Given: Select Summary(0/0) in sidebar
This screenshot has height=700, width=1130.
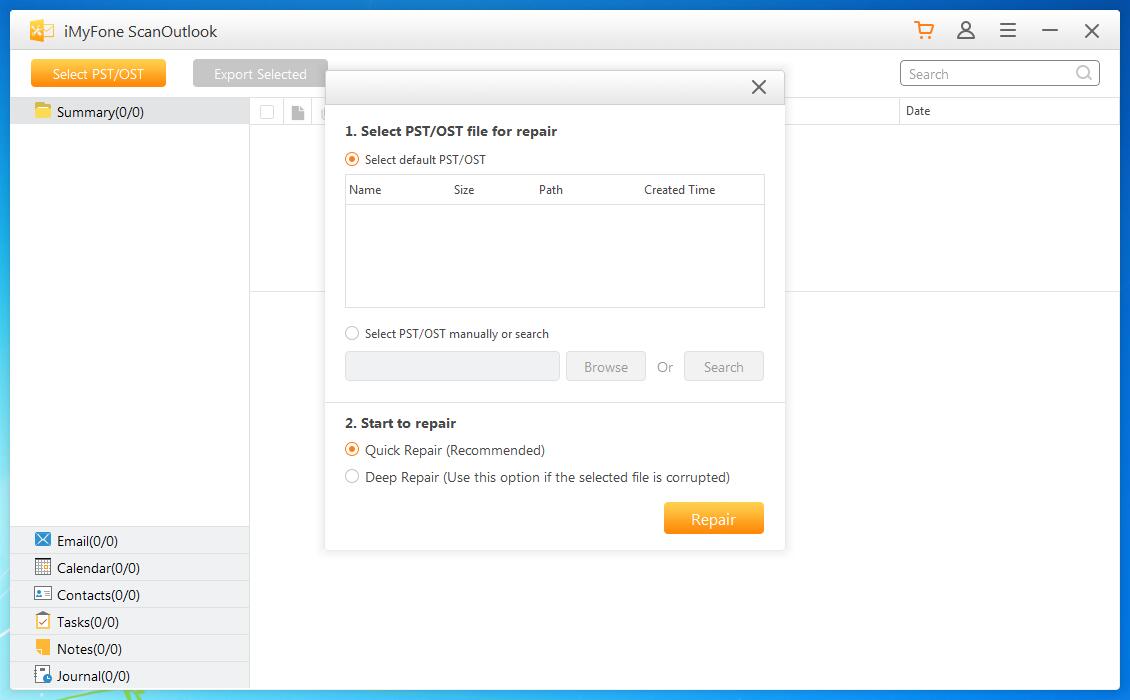Looking at the screenshot, I should point(130,111).
